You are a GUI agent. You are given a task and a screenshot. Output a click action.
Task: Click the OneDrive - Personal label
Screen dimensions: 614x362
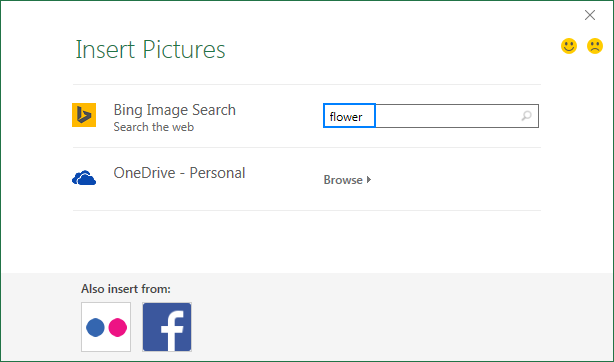179,173
